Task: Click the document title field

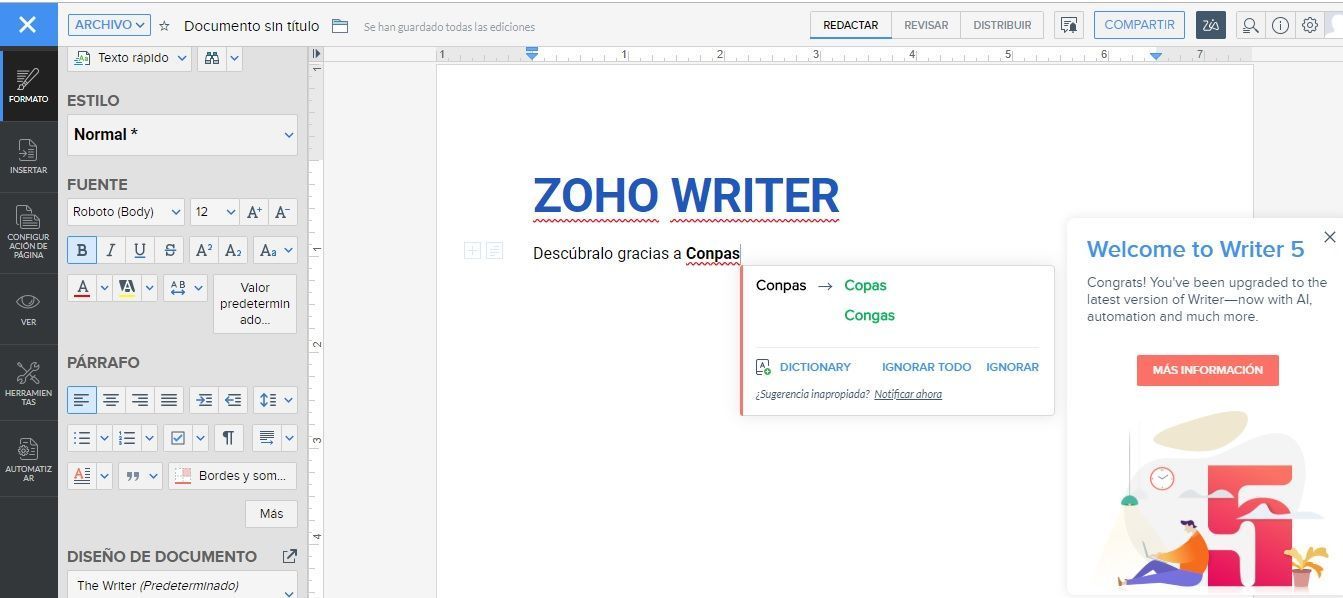Action: point(252,26)
